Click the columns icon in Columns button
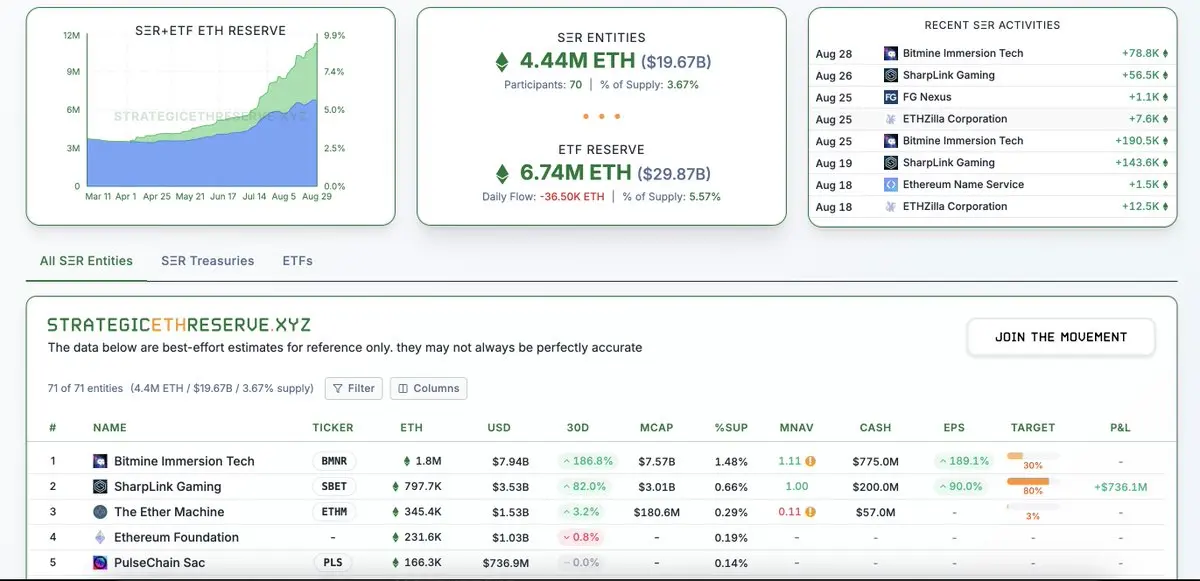The image size is (1200, 581). (403, 388)
